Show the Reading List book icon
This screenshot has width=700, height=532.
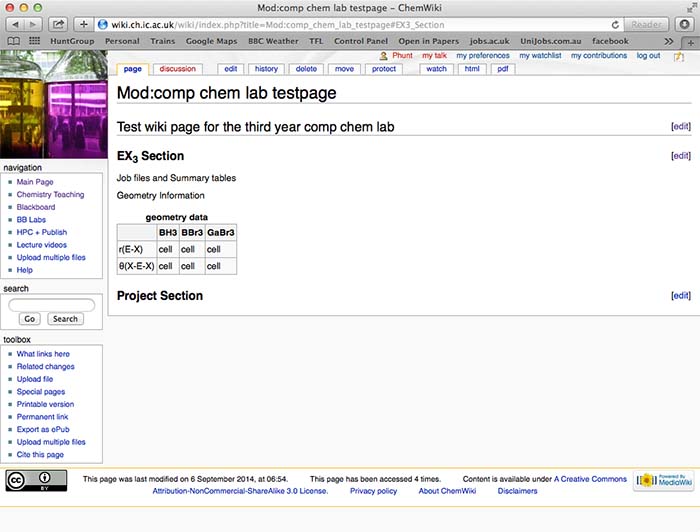(x=14, y=41)
